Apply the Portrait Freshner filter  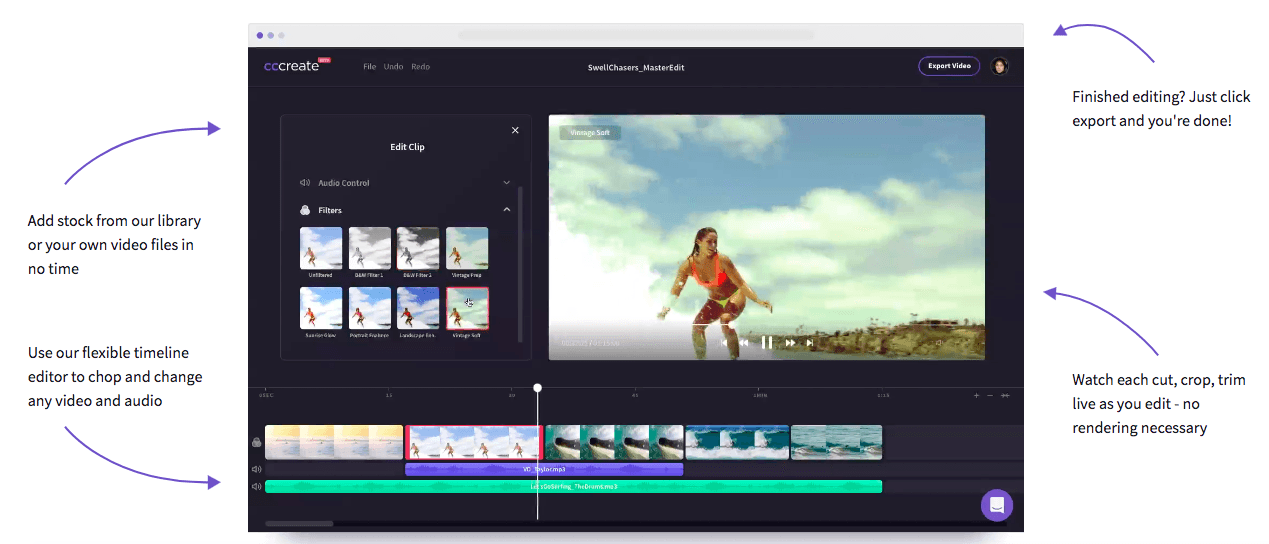click(x=370, y=308)
